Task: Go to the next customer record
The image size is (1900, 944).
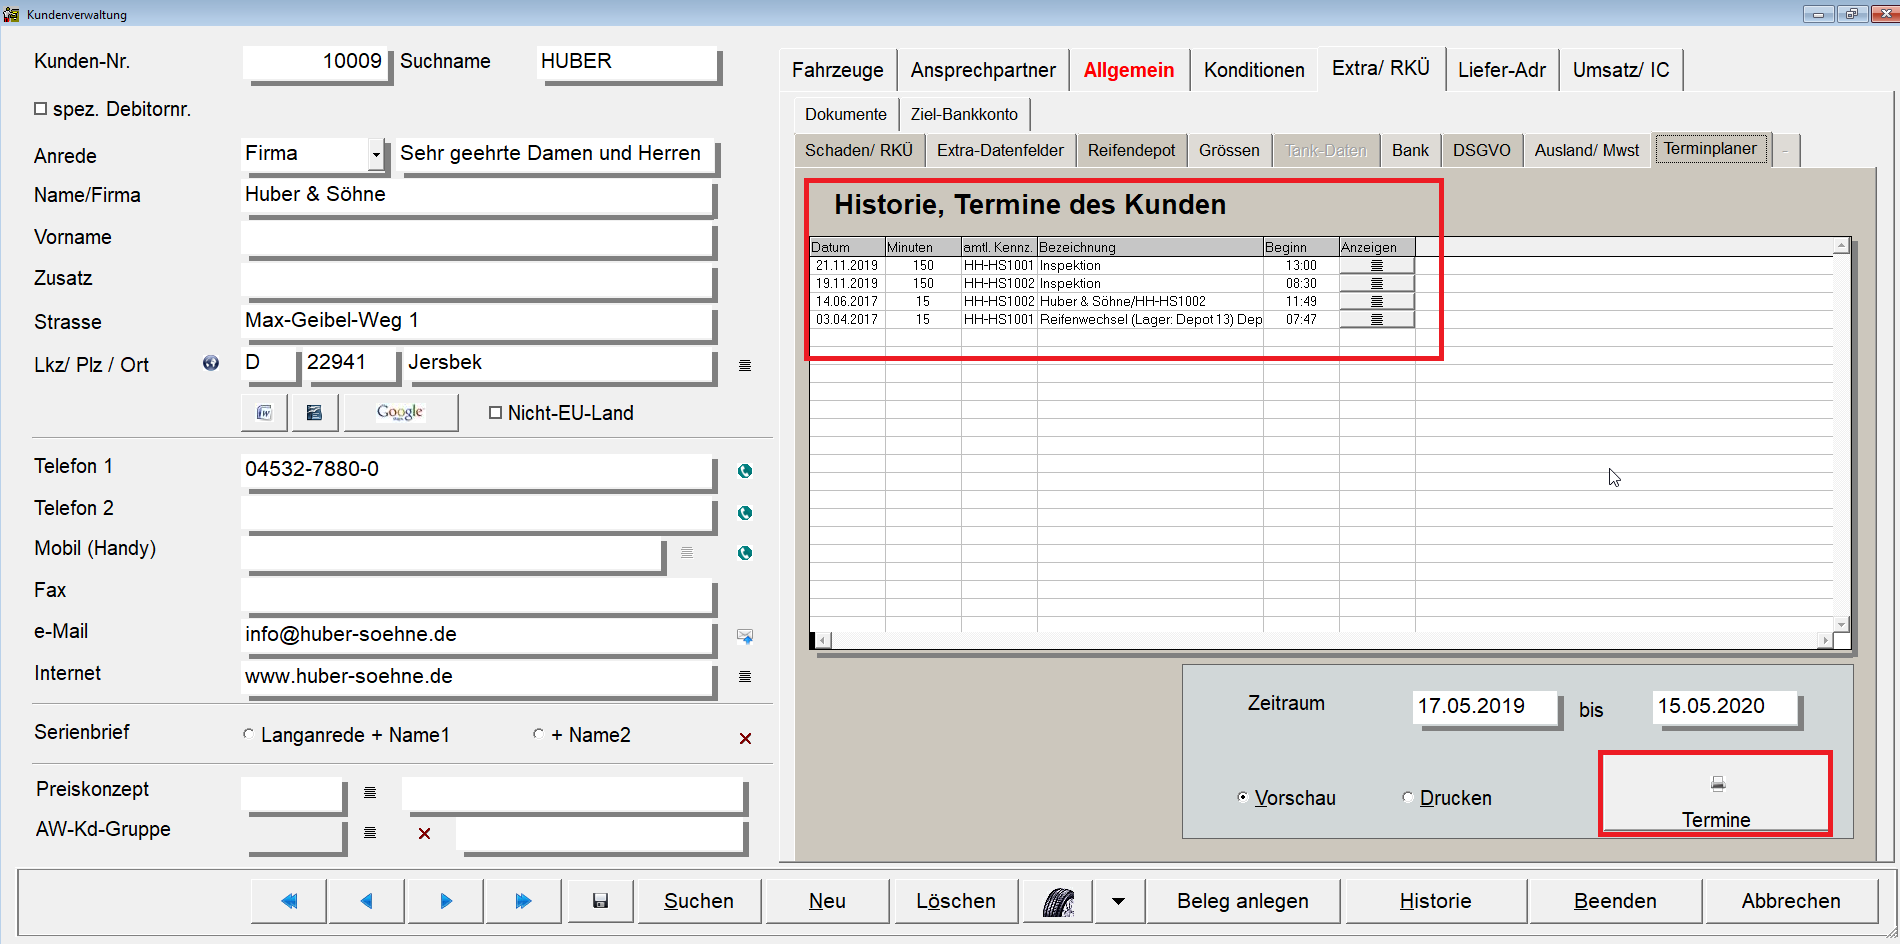Action: [x=446, y=901]
